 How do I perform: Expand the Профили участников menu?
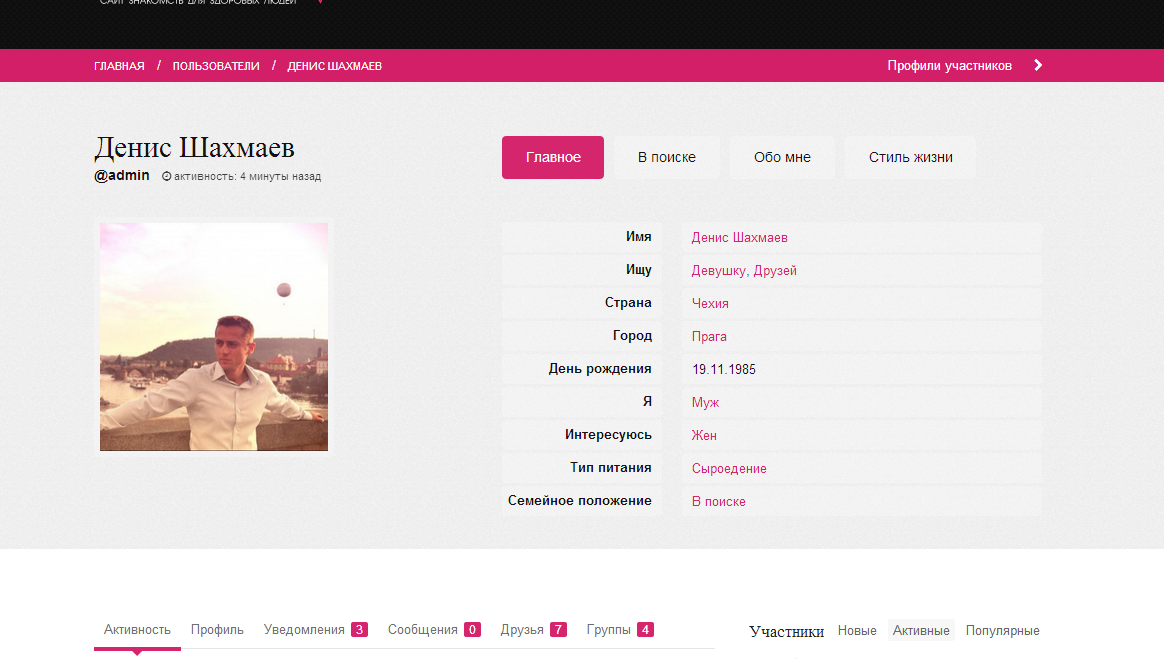[x=949, y=66]
